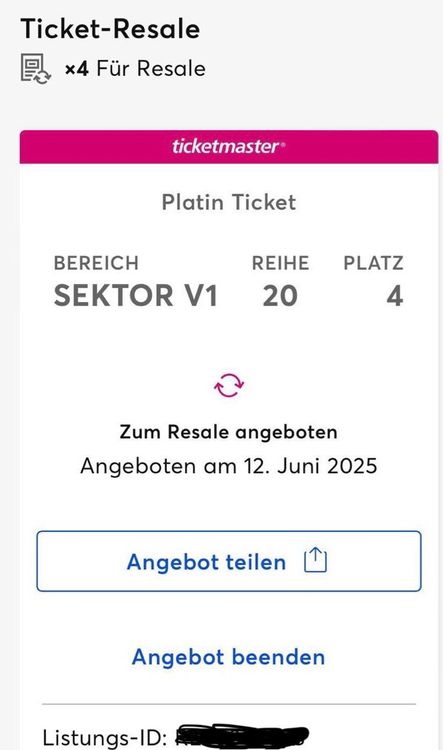Image resolution: width=443 pixels, height=750 pixels.
Task: Click the Angebot beenden link
Action: point(229,657)
